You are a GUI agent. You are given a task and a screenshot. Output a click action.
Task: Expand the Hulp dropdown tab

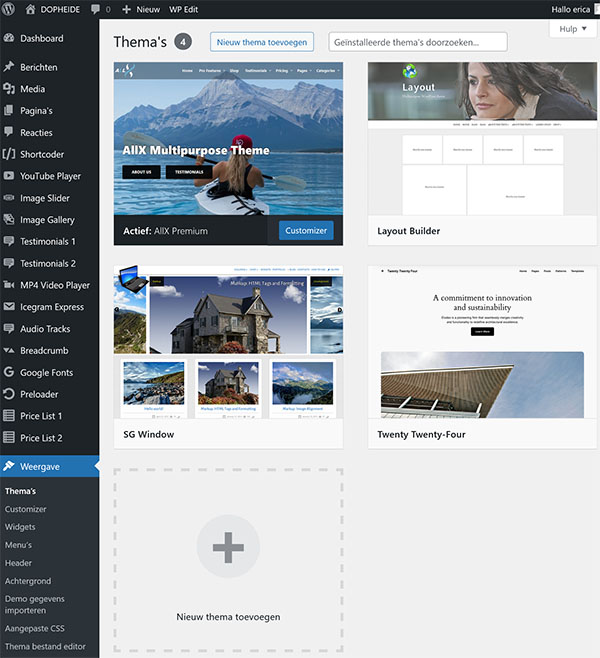tap(573, 29)
